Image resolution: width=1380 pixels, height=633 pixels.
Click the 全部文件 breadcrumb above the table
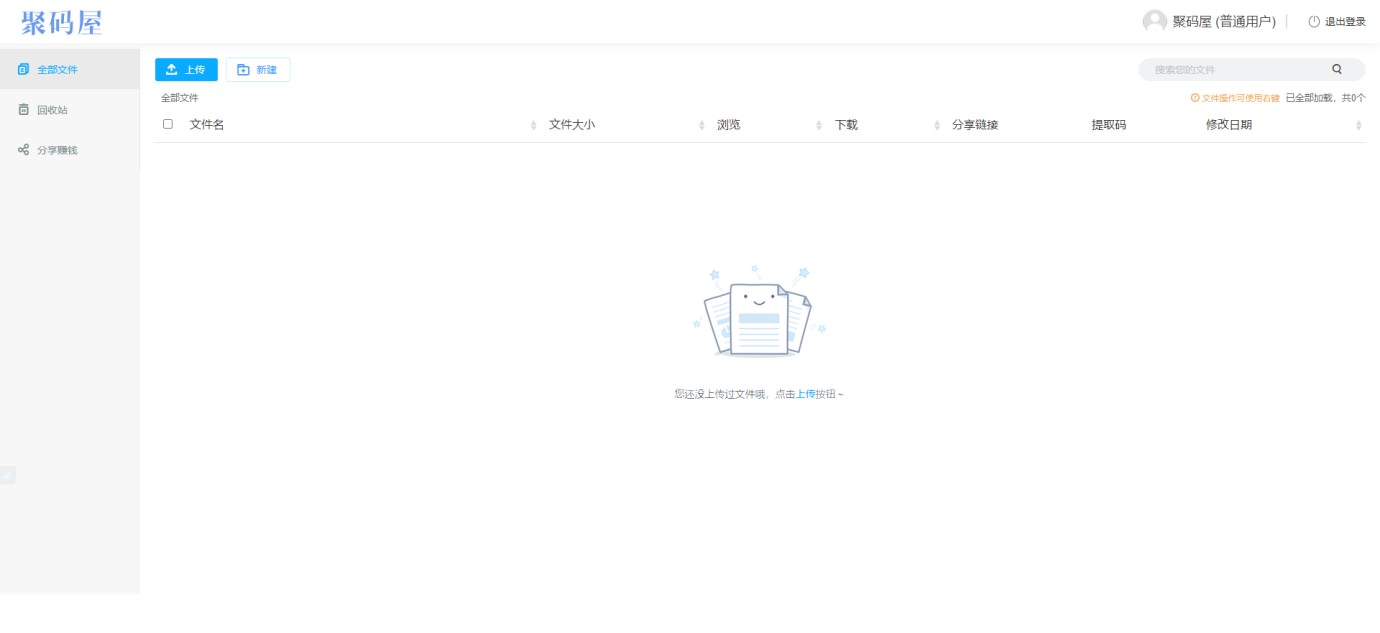click(180, 98)
